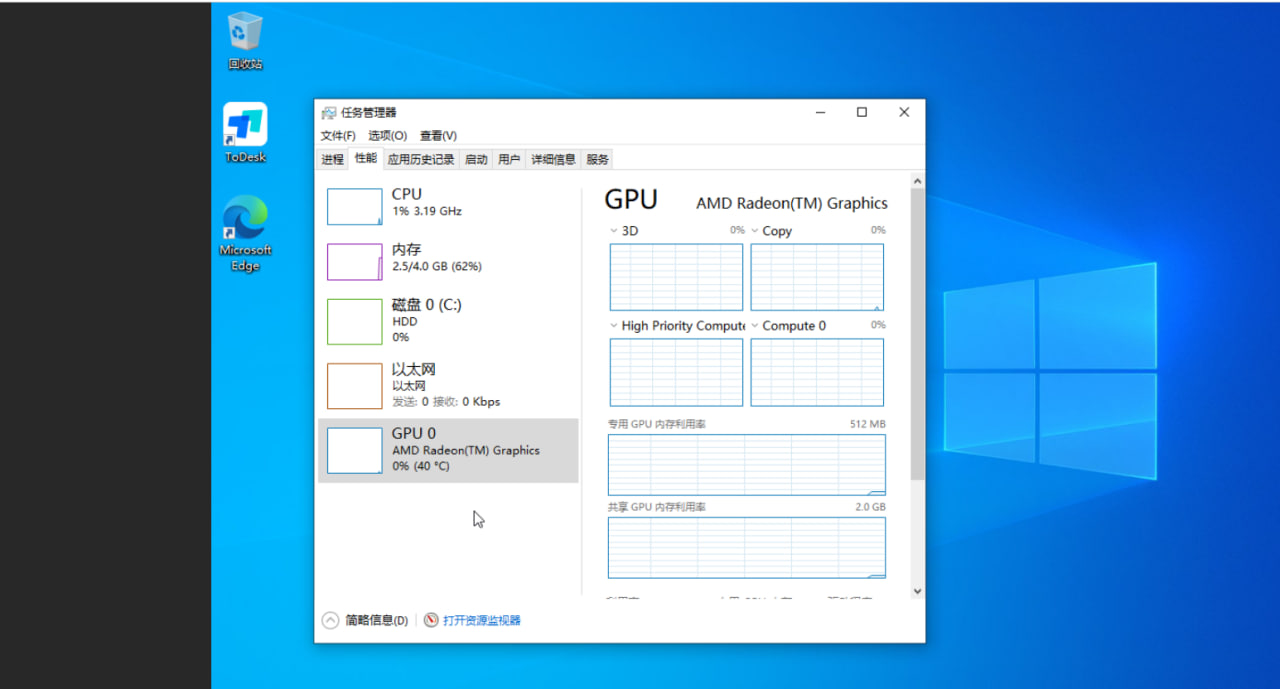Click the scroll down arrow in GPU panel
Image resolution: width=1280 pixels, height=689 pixels.
pos(917,591)
